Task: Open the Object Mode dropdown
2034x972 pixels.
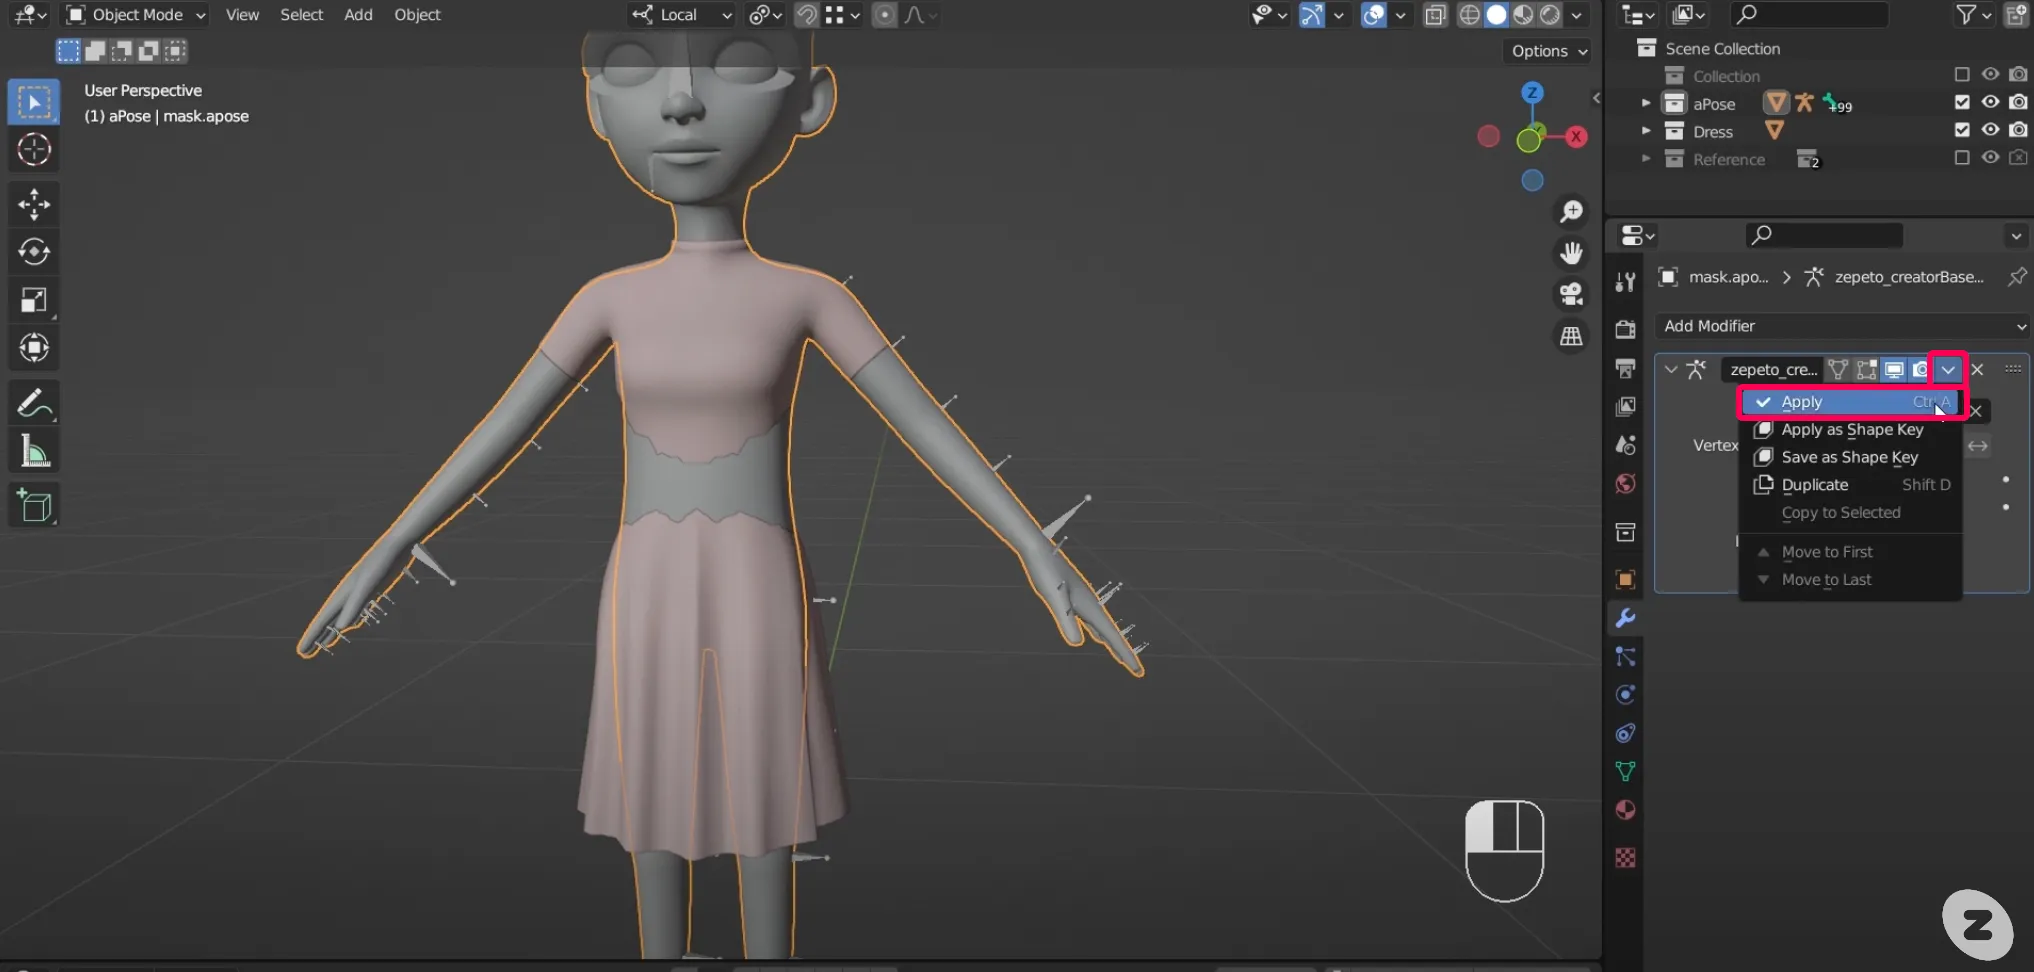Action: 136,15
